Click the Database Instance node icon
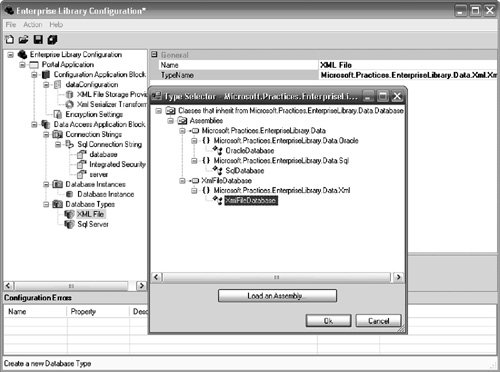 [69, 194]
